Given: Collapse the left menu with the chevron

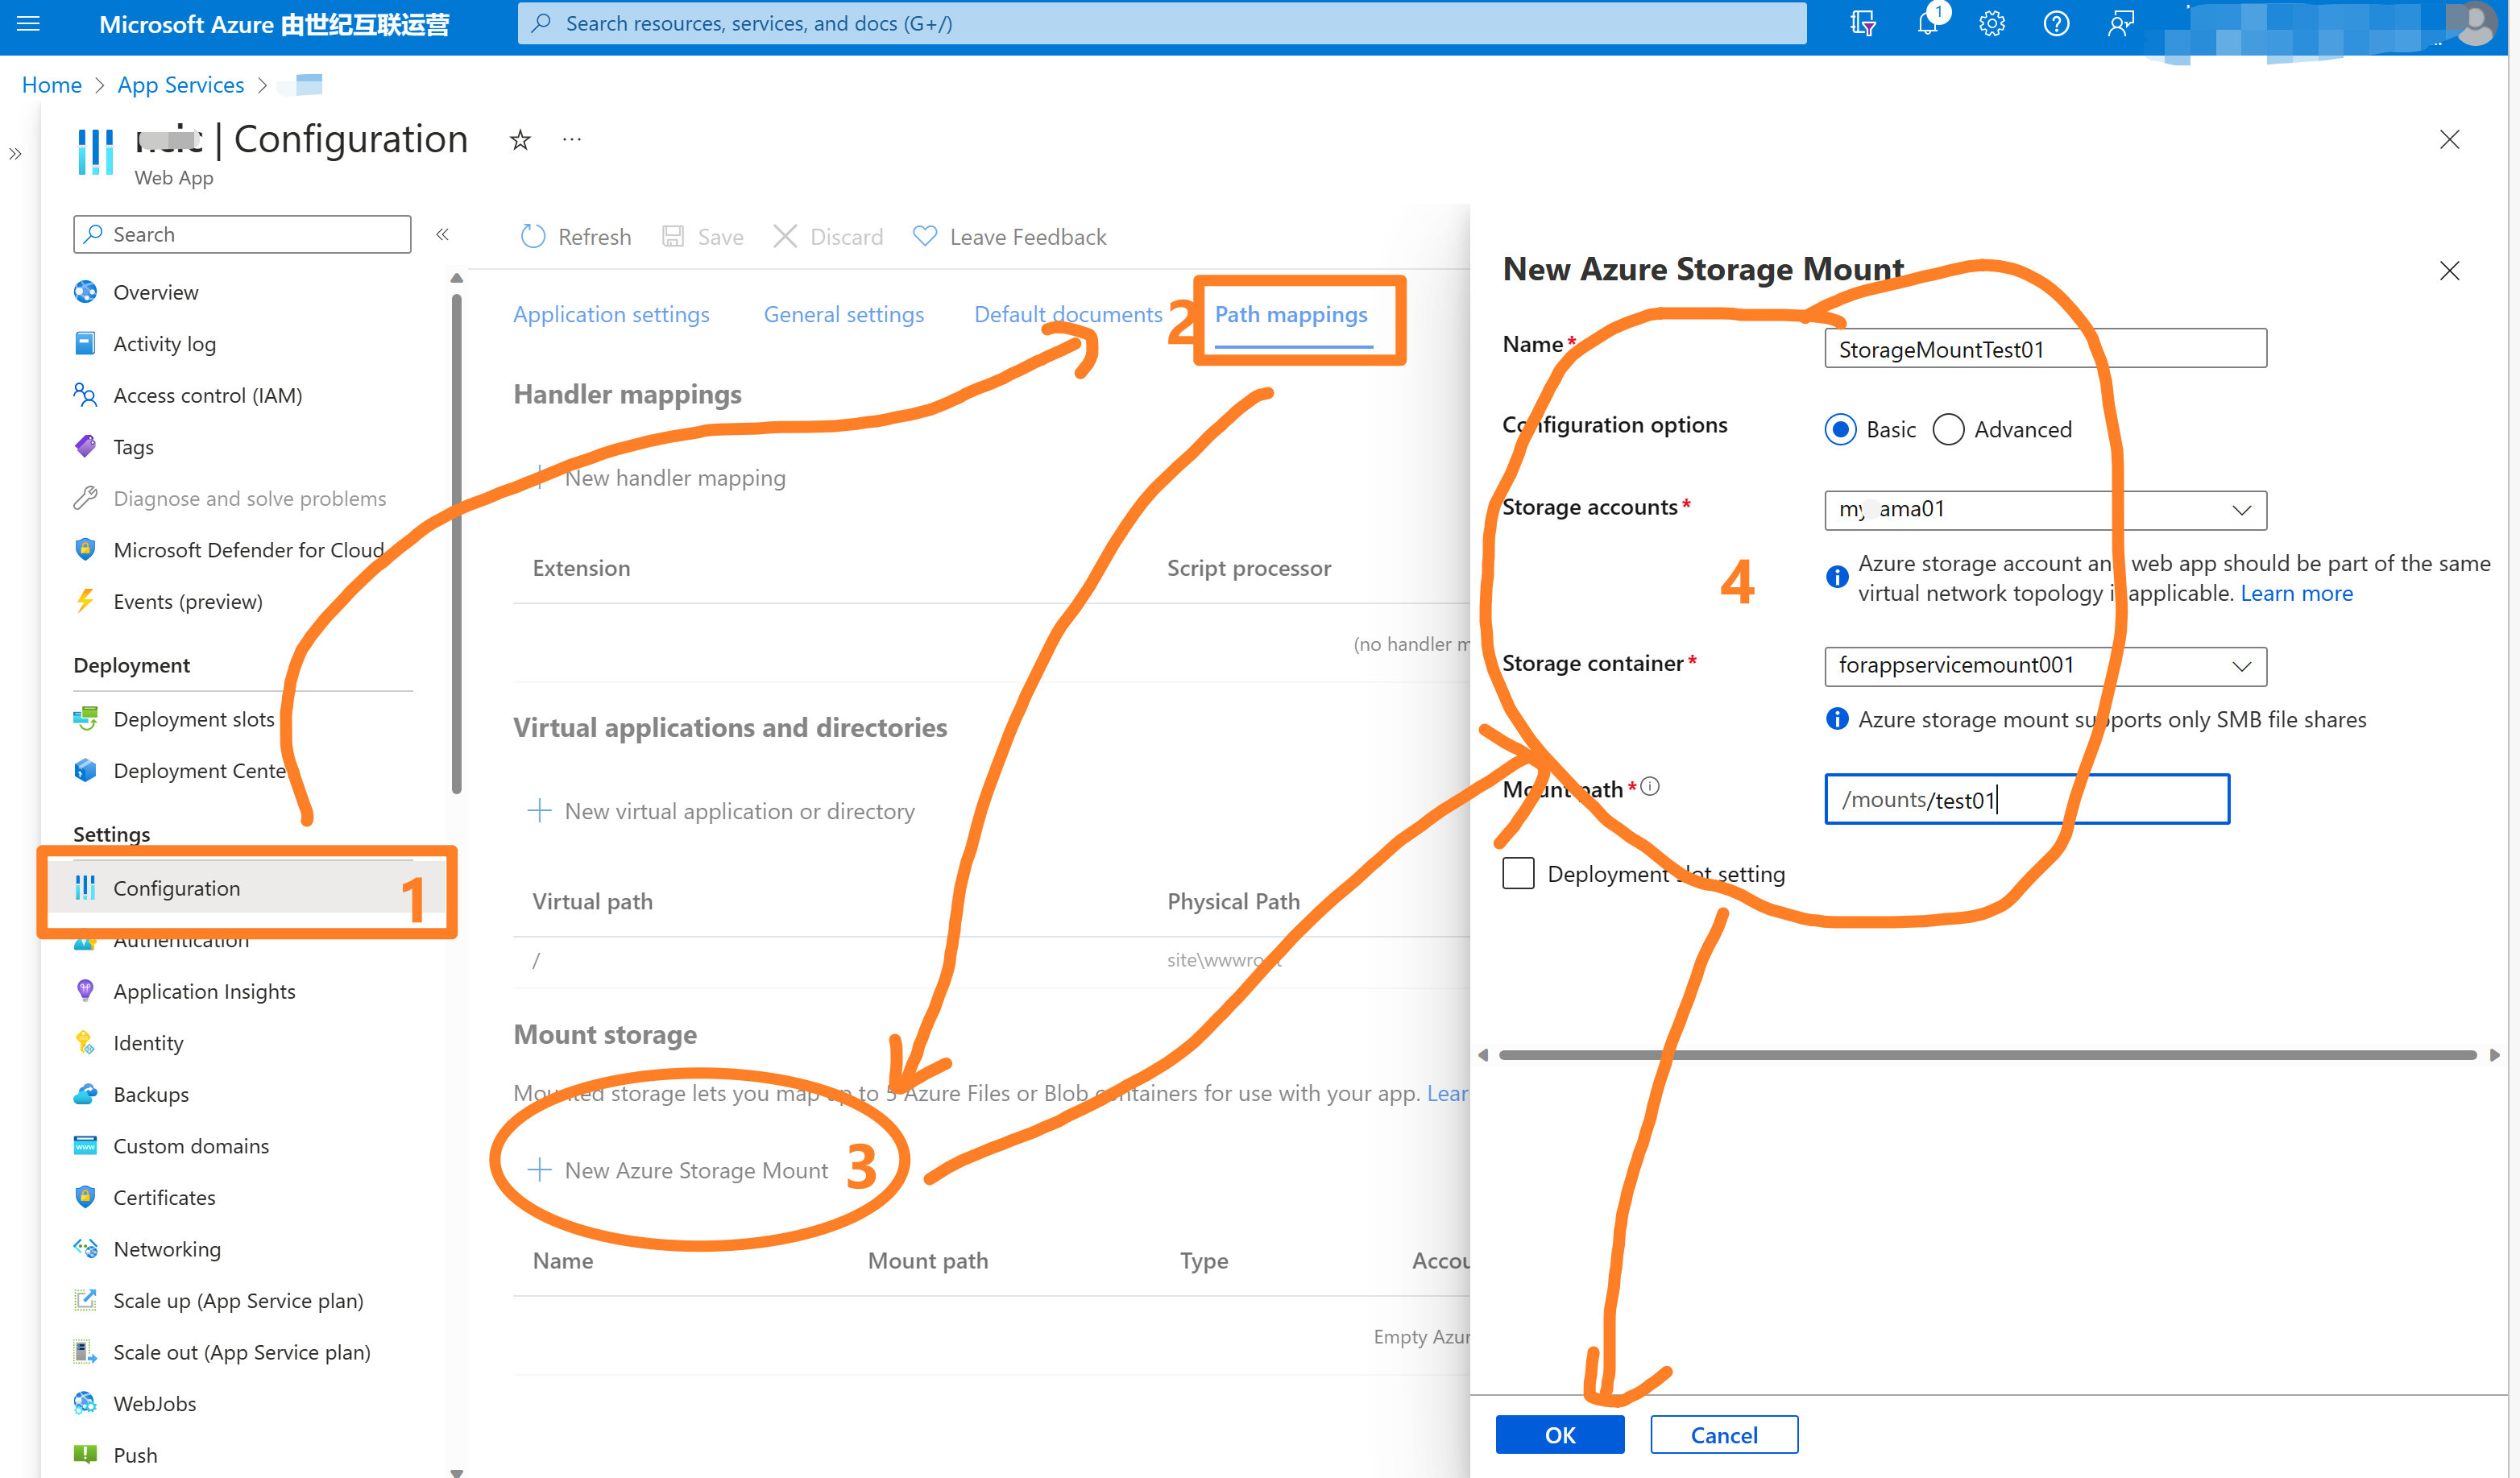Looking at the screenshot, I should [x=442, y=234].
